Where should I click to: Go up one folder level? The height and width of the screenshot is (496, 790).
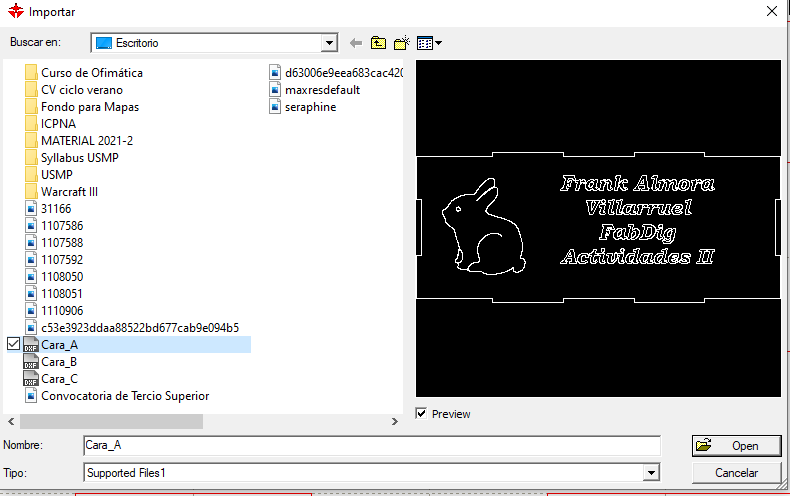(378, 43)
